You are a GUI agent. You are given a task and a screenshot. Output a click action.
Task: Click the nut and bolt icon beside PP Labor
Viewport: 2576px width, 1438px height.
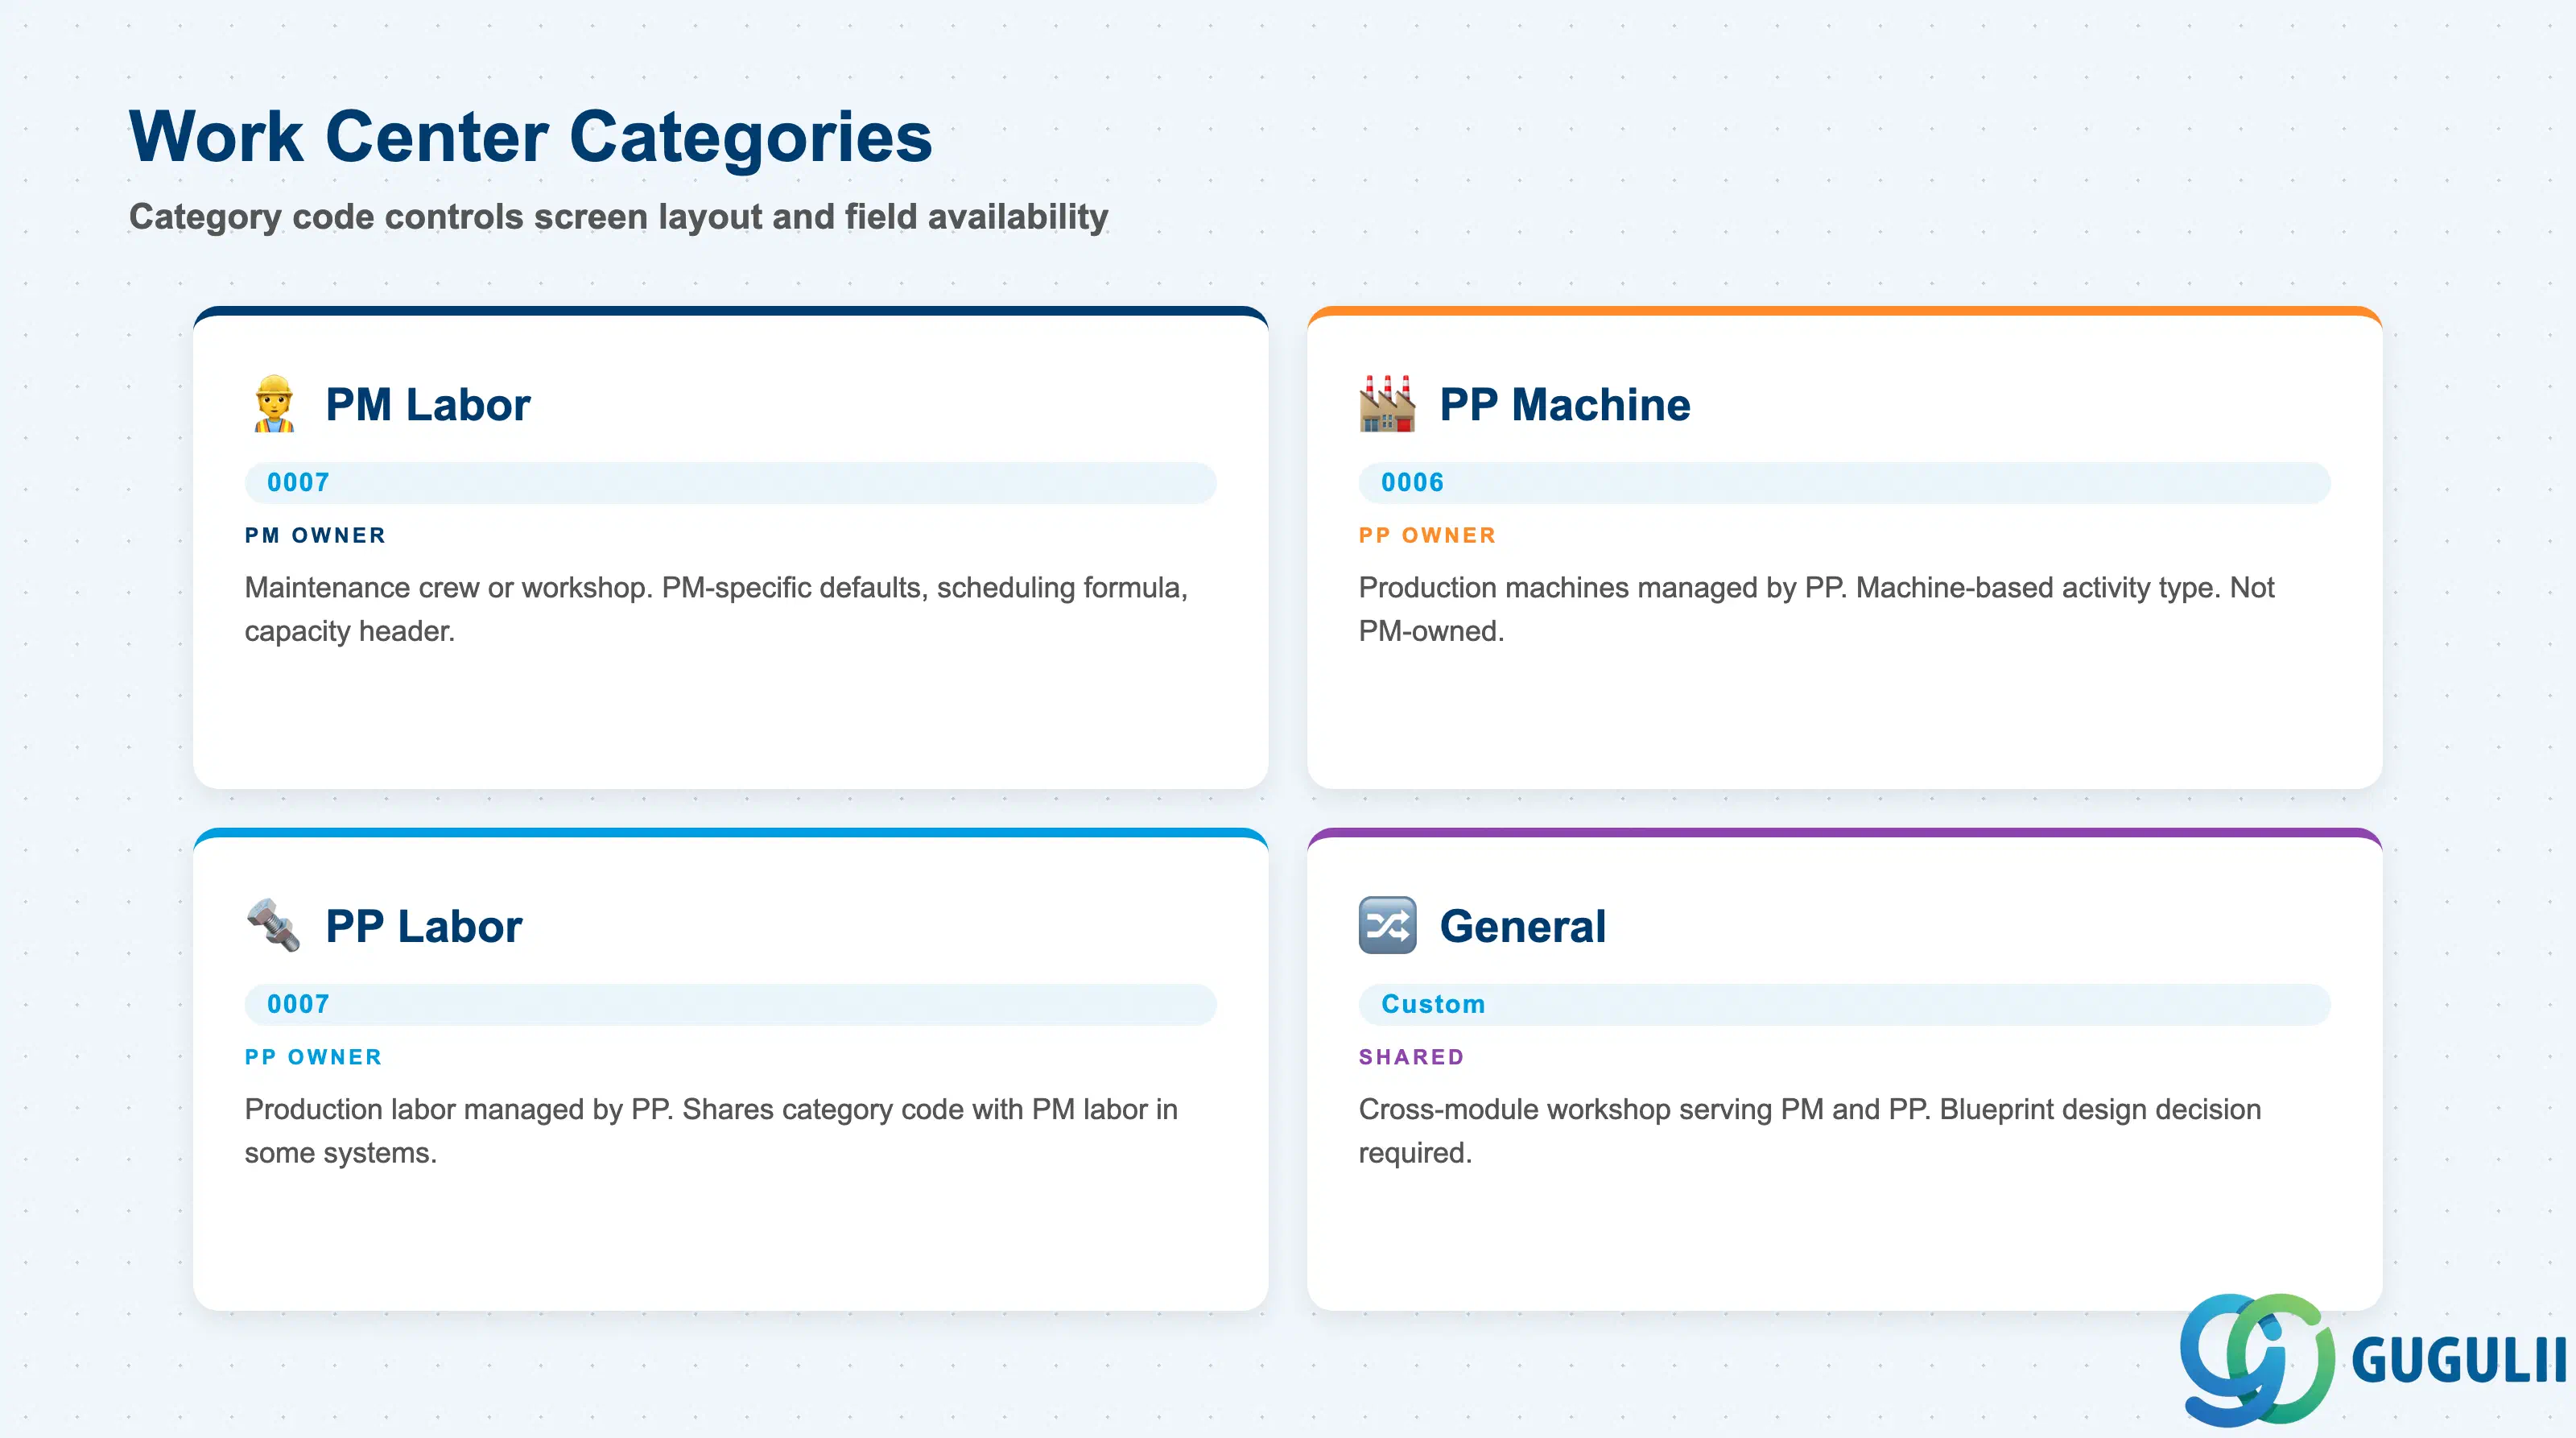pyautogui.click(x=273, y=926)
